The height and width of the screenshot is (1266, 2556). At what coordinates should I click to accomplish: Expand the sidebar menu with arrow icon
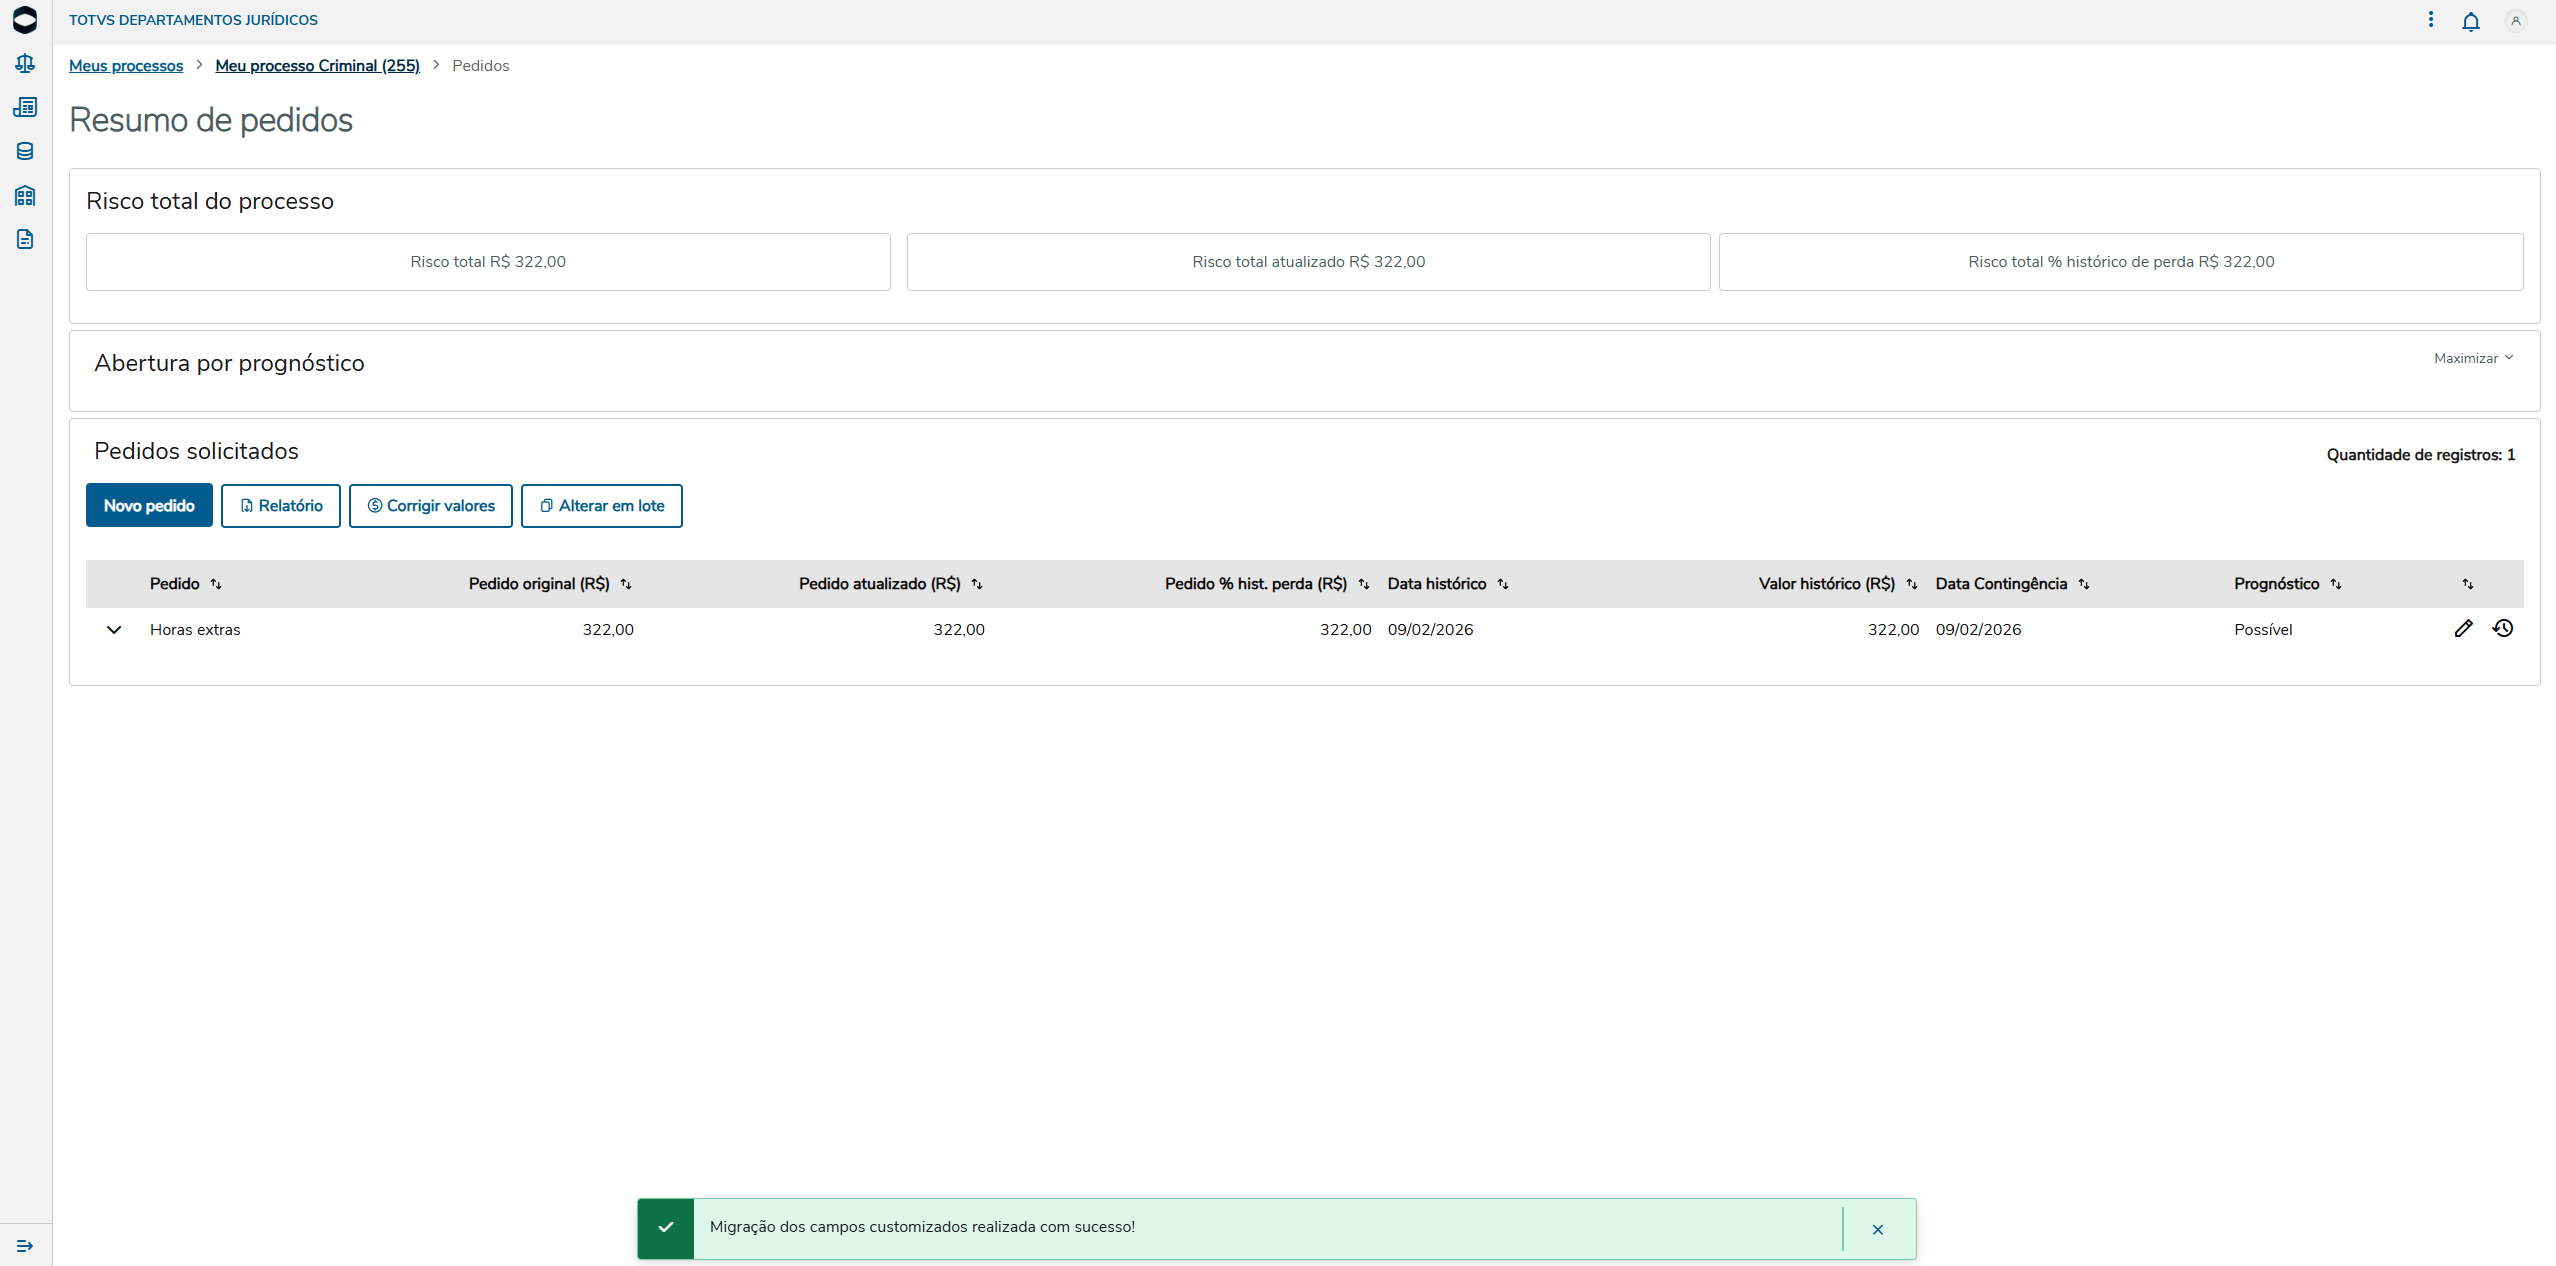coord(25,1245)
